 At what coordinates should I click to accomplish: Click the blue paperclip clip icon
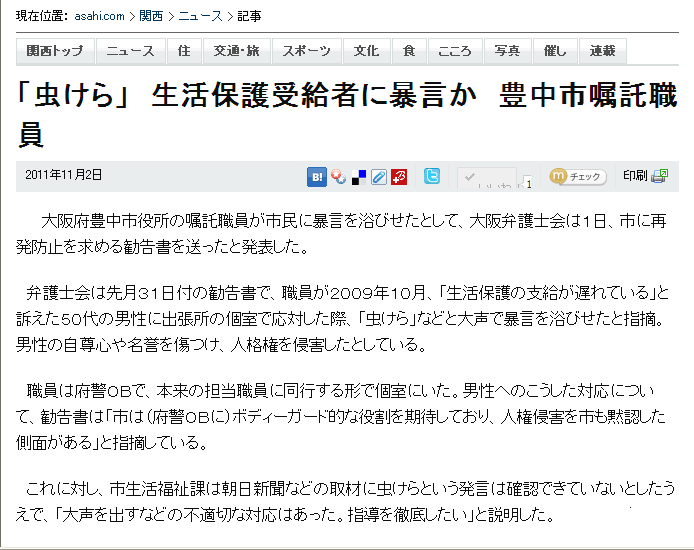coord(379,177)
